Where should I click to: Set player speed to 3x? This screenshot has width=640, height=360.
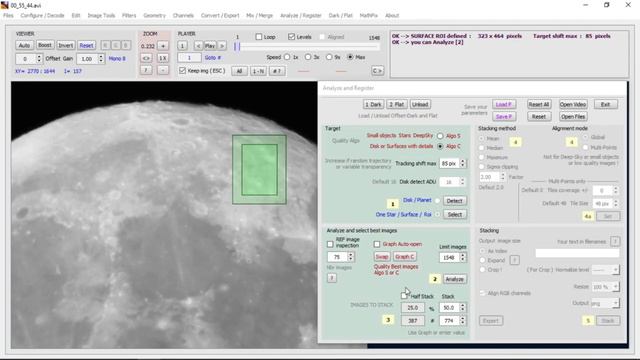coord(308,57)
